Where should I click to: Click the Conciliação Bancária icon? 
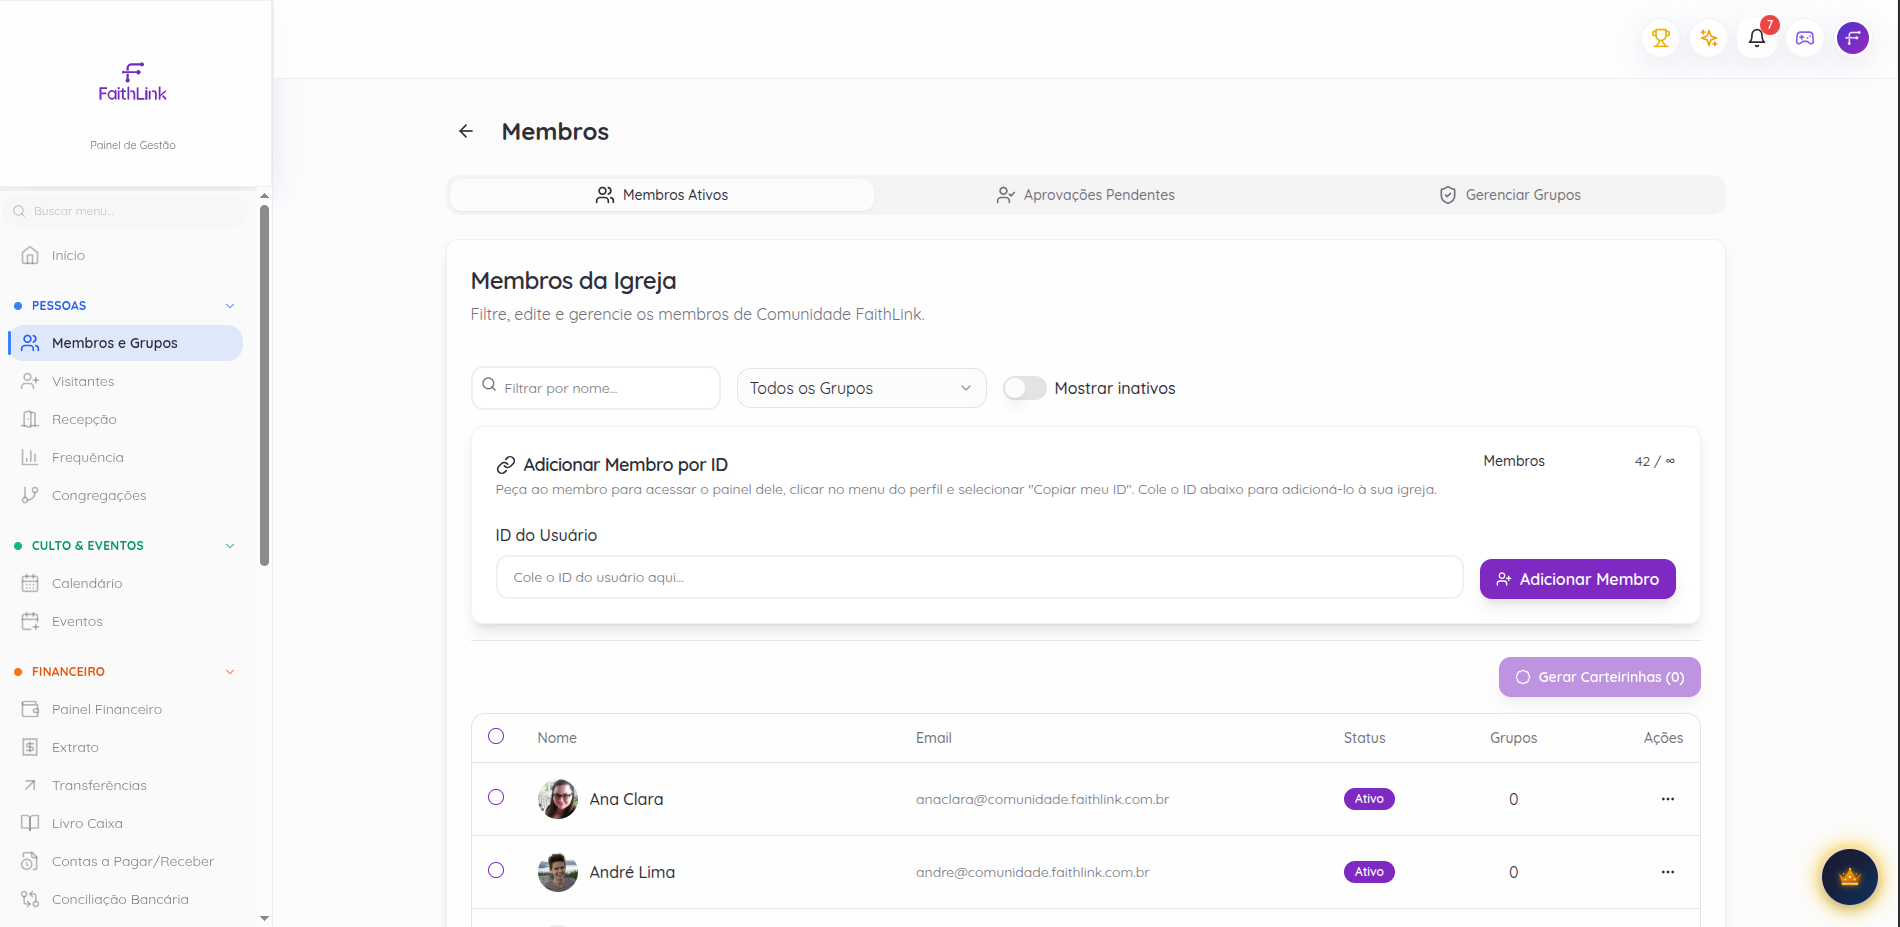point(30,899)
